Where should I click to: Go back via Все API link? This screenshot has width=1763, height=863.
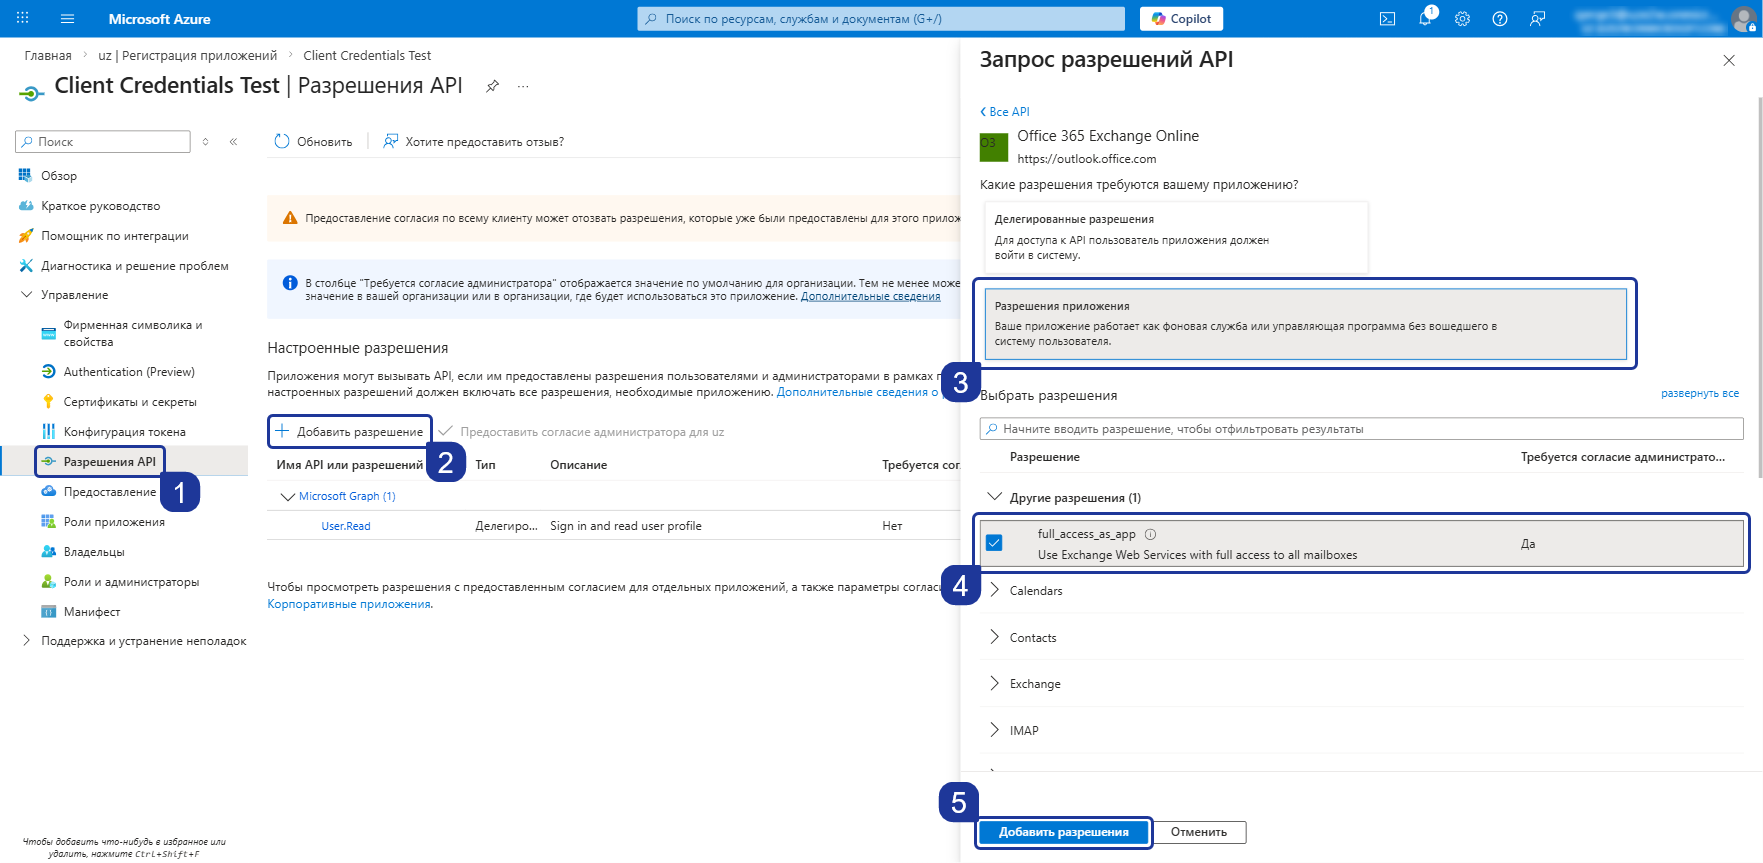coord(1005,112)
